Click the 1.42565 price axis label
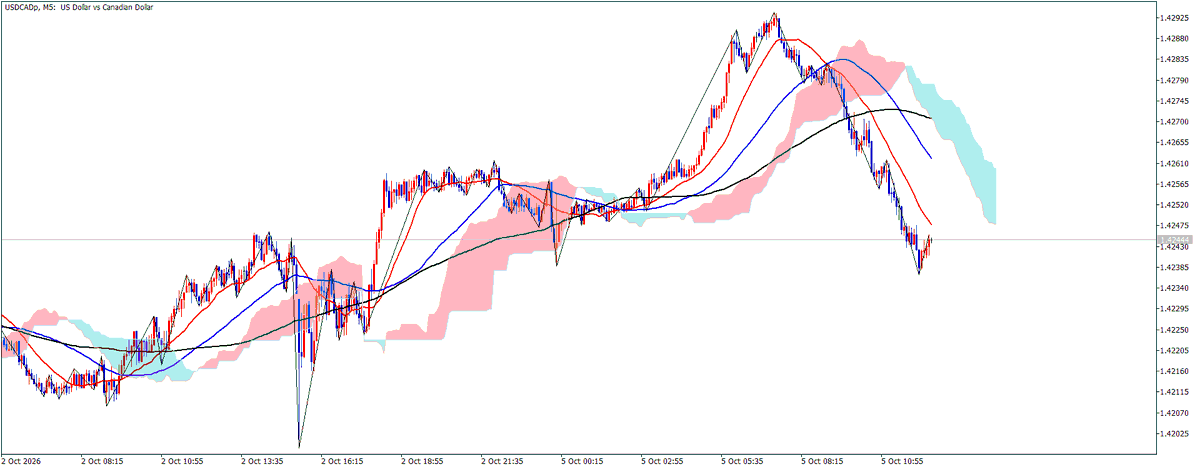The image size is (1200, 469). coord(1175,184)
